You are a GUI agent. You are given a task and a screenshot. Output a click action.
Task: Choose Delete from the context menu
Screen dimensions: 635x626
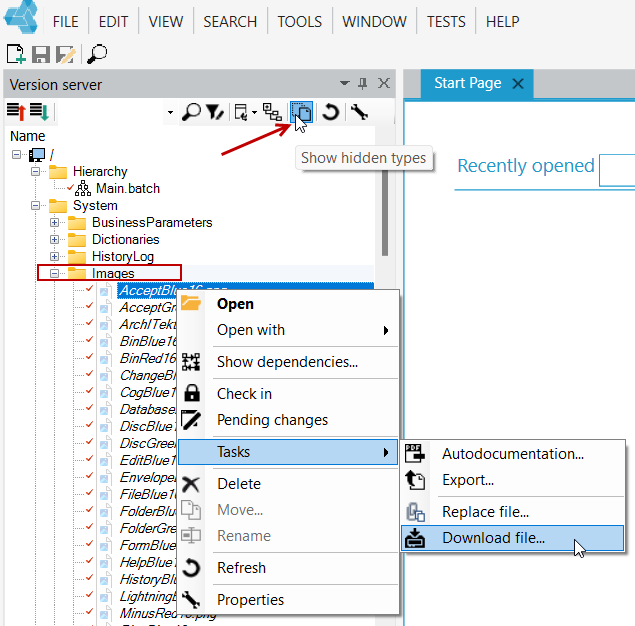point(288,484)
